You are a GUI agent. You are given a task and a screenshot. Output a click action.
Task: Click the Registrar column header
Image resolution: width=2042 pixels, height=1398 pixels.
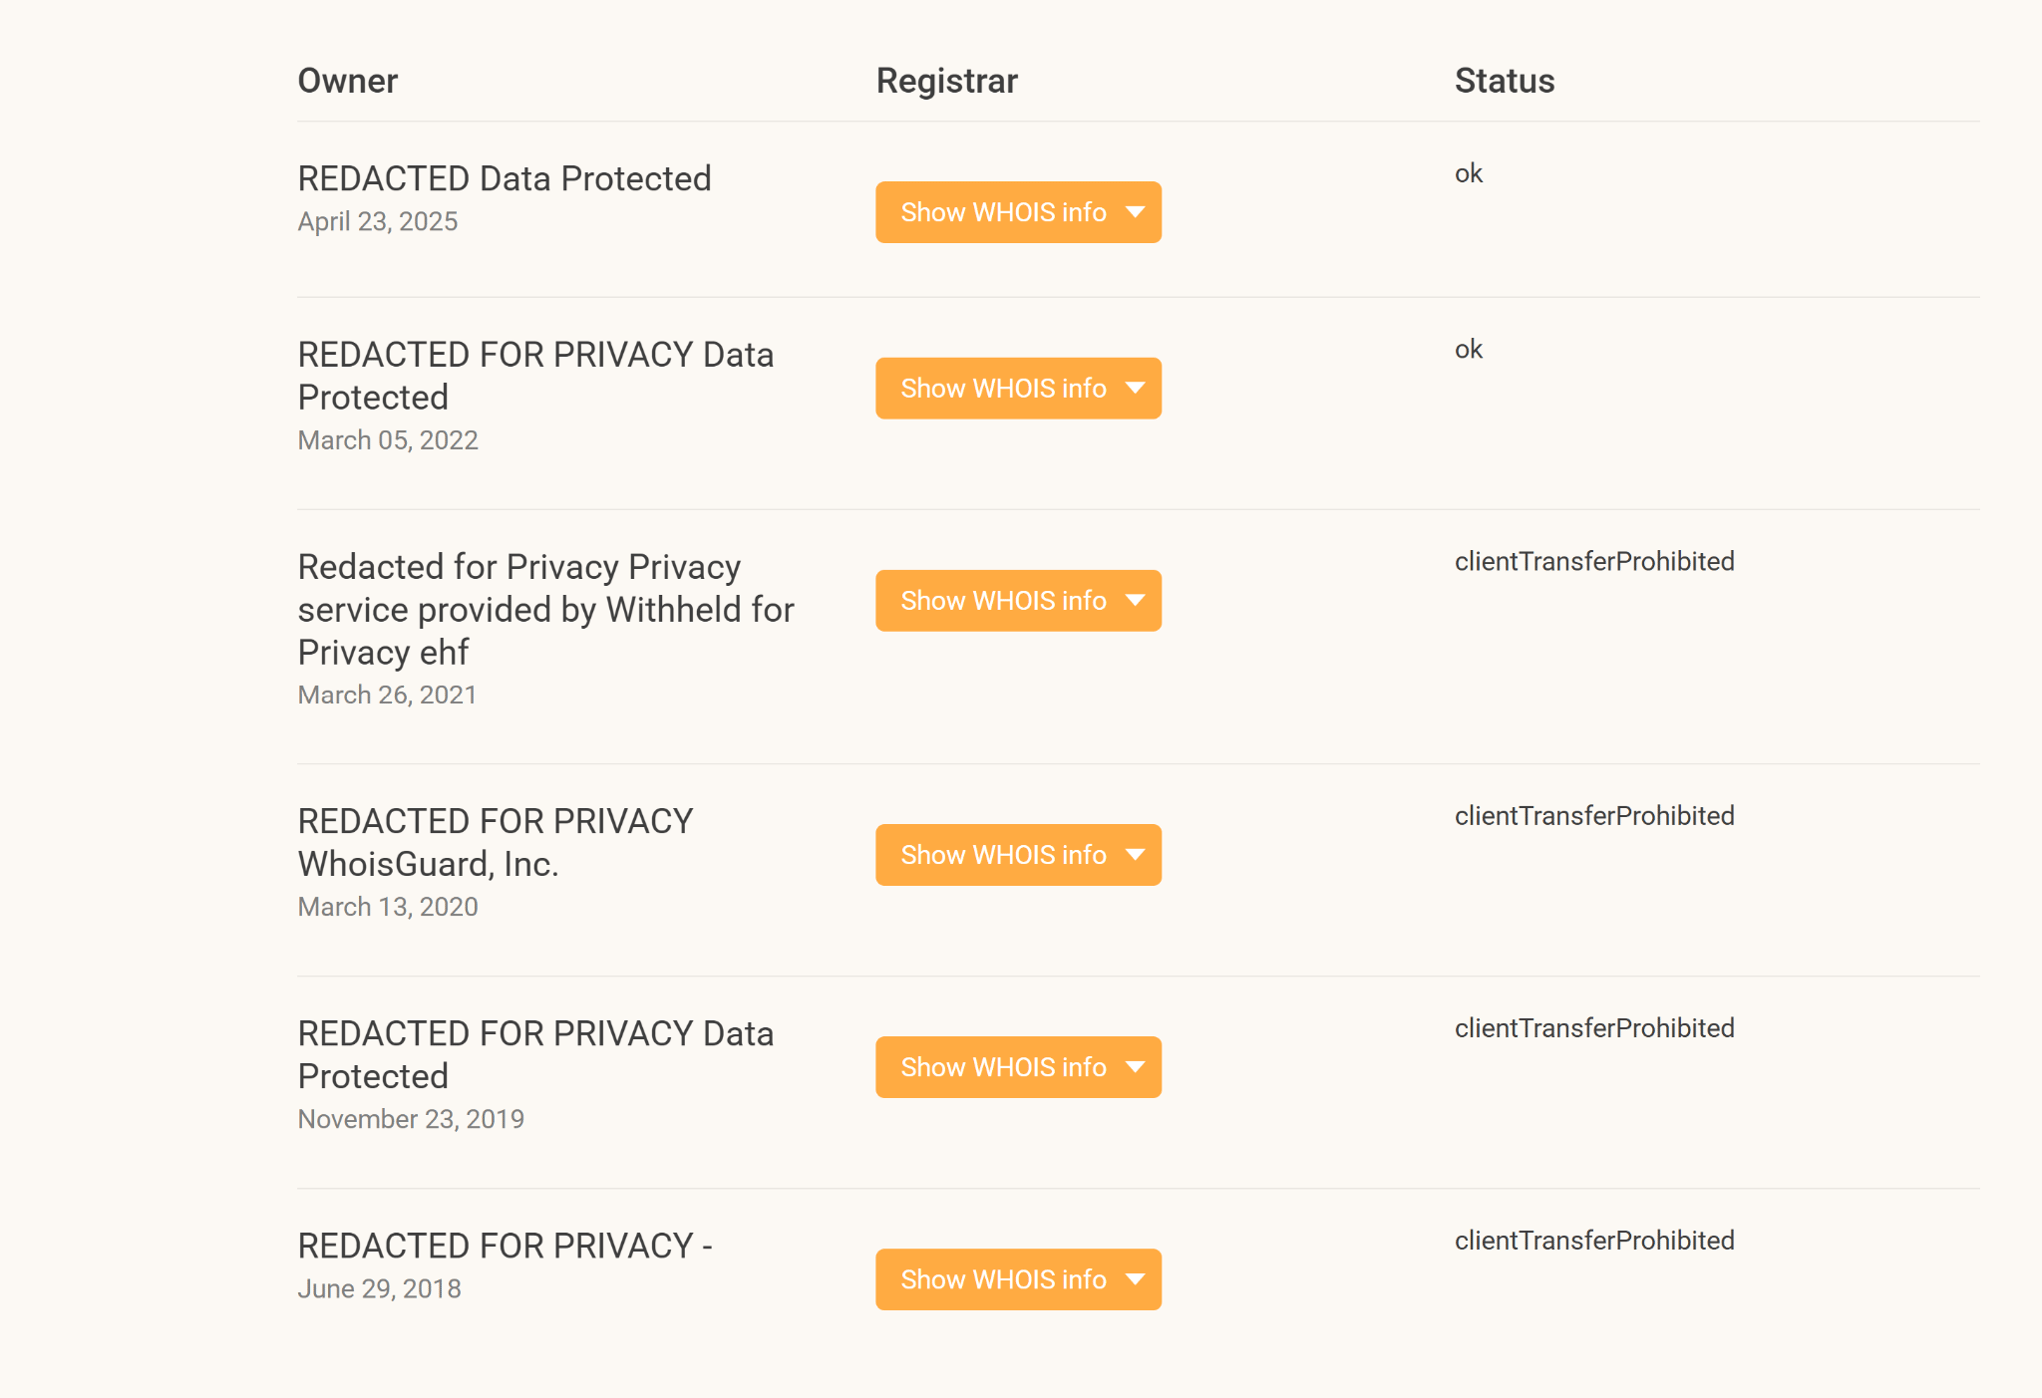tap(946, 81)
